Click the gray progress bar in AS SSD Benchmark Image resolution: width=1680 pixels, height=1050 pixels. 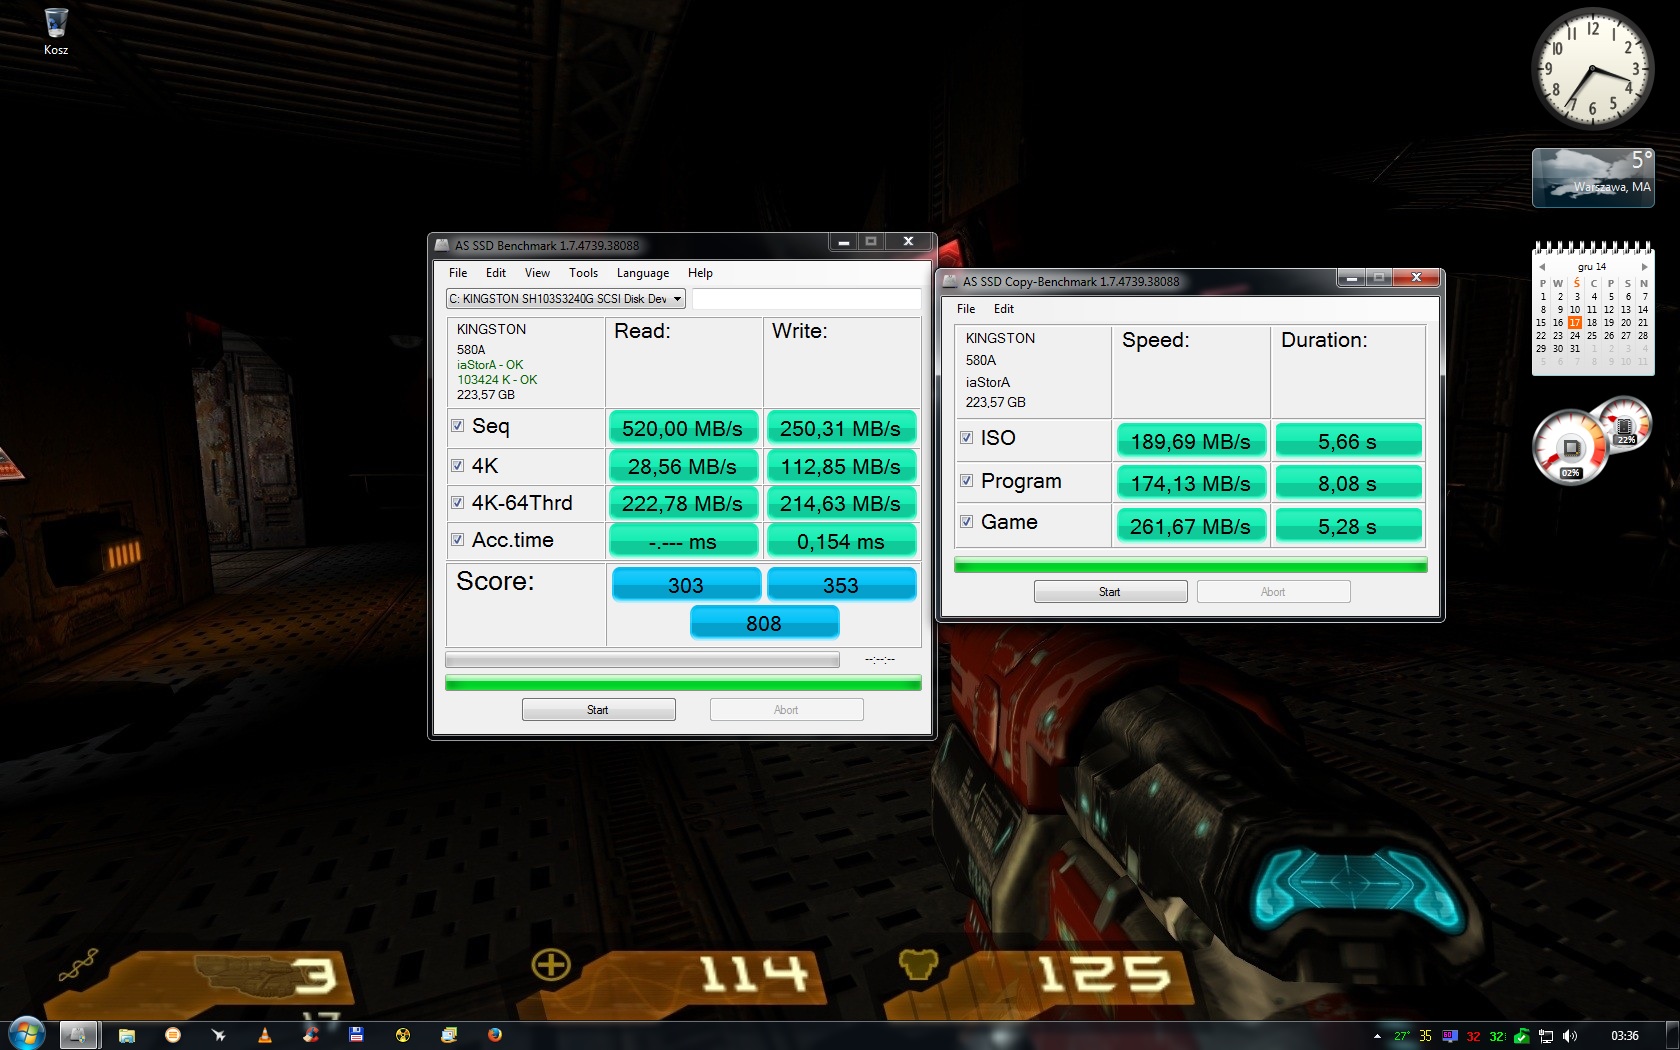tap(642, 660)
